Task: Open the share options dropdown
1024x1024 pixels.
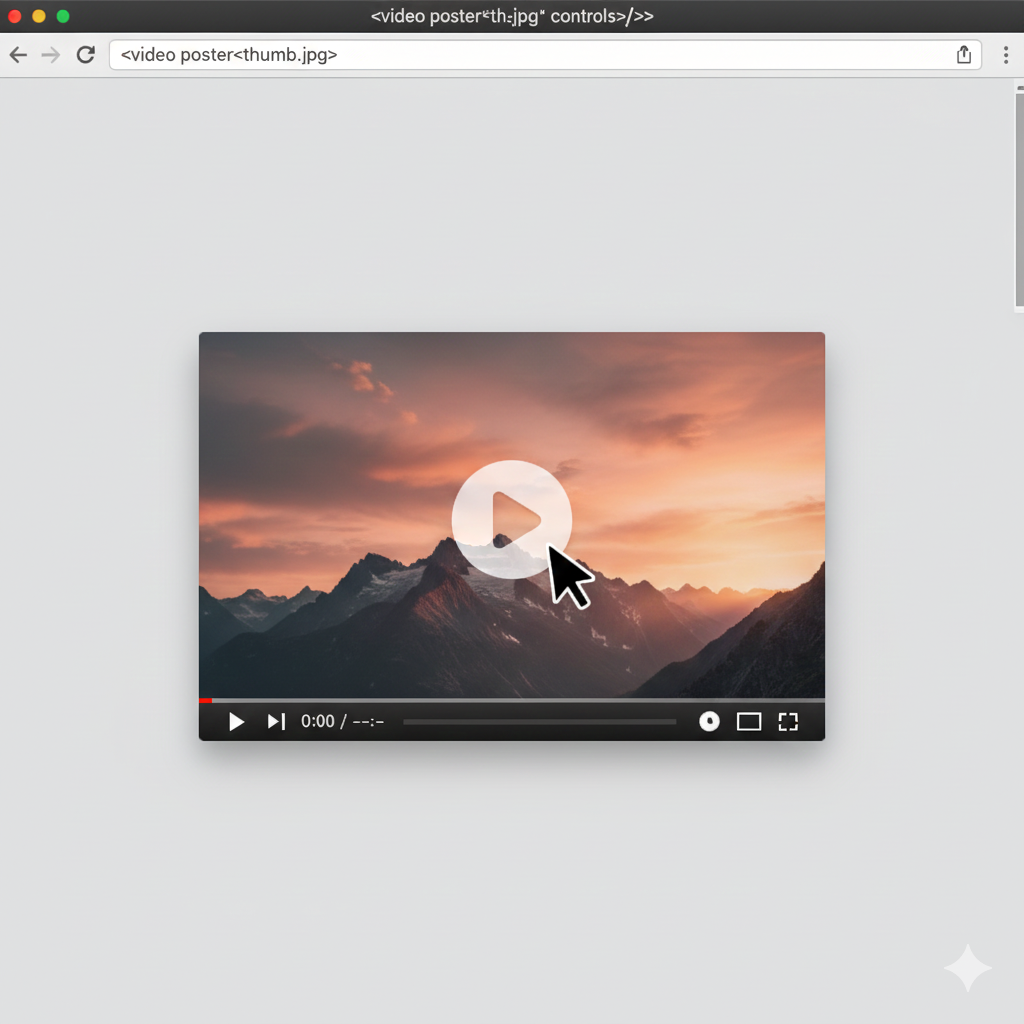Action: 963,56
